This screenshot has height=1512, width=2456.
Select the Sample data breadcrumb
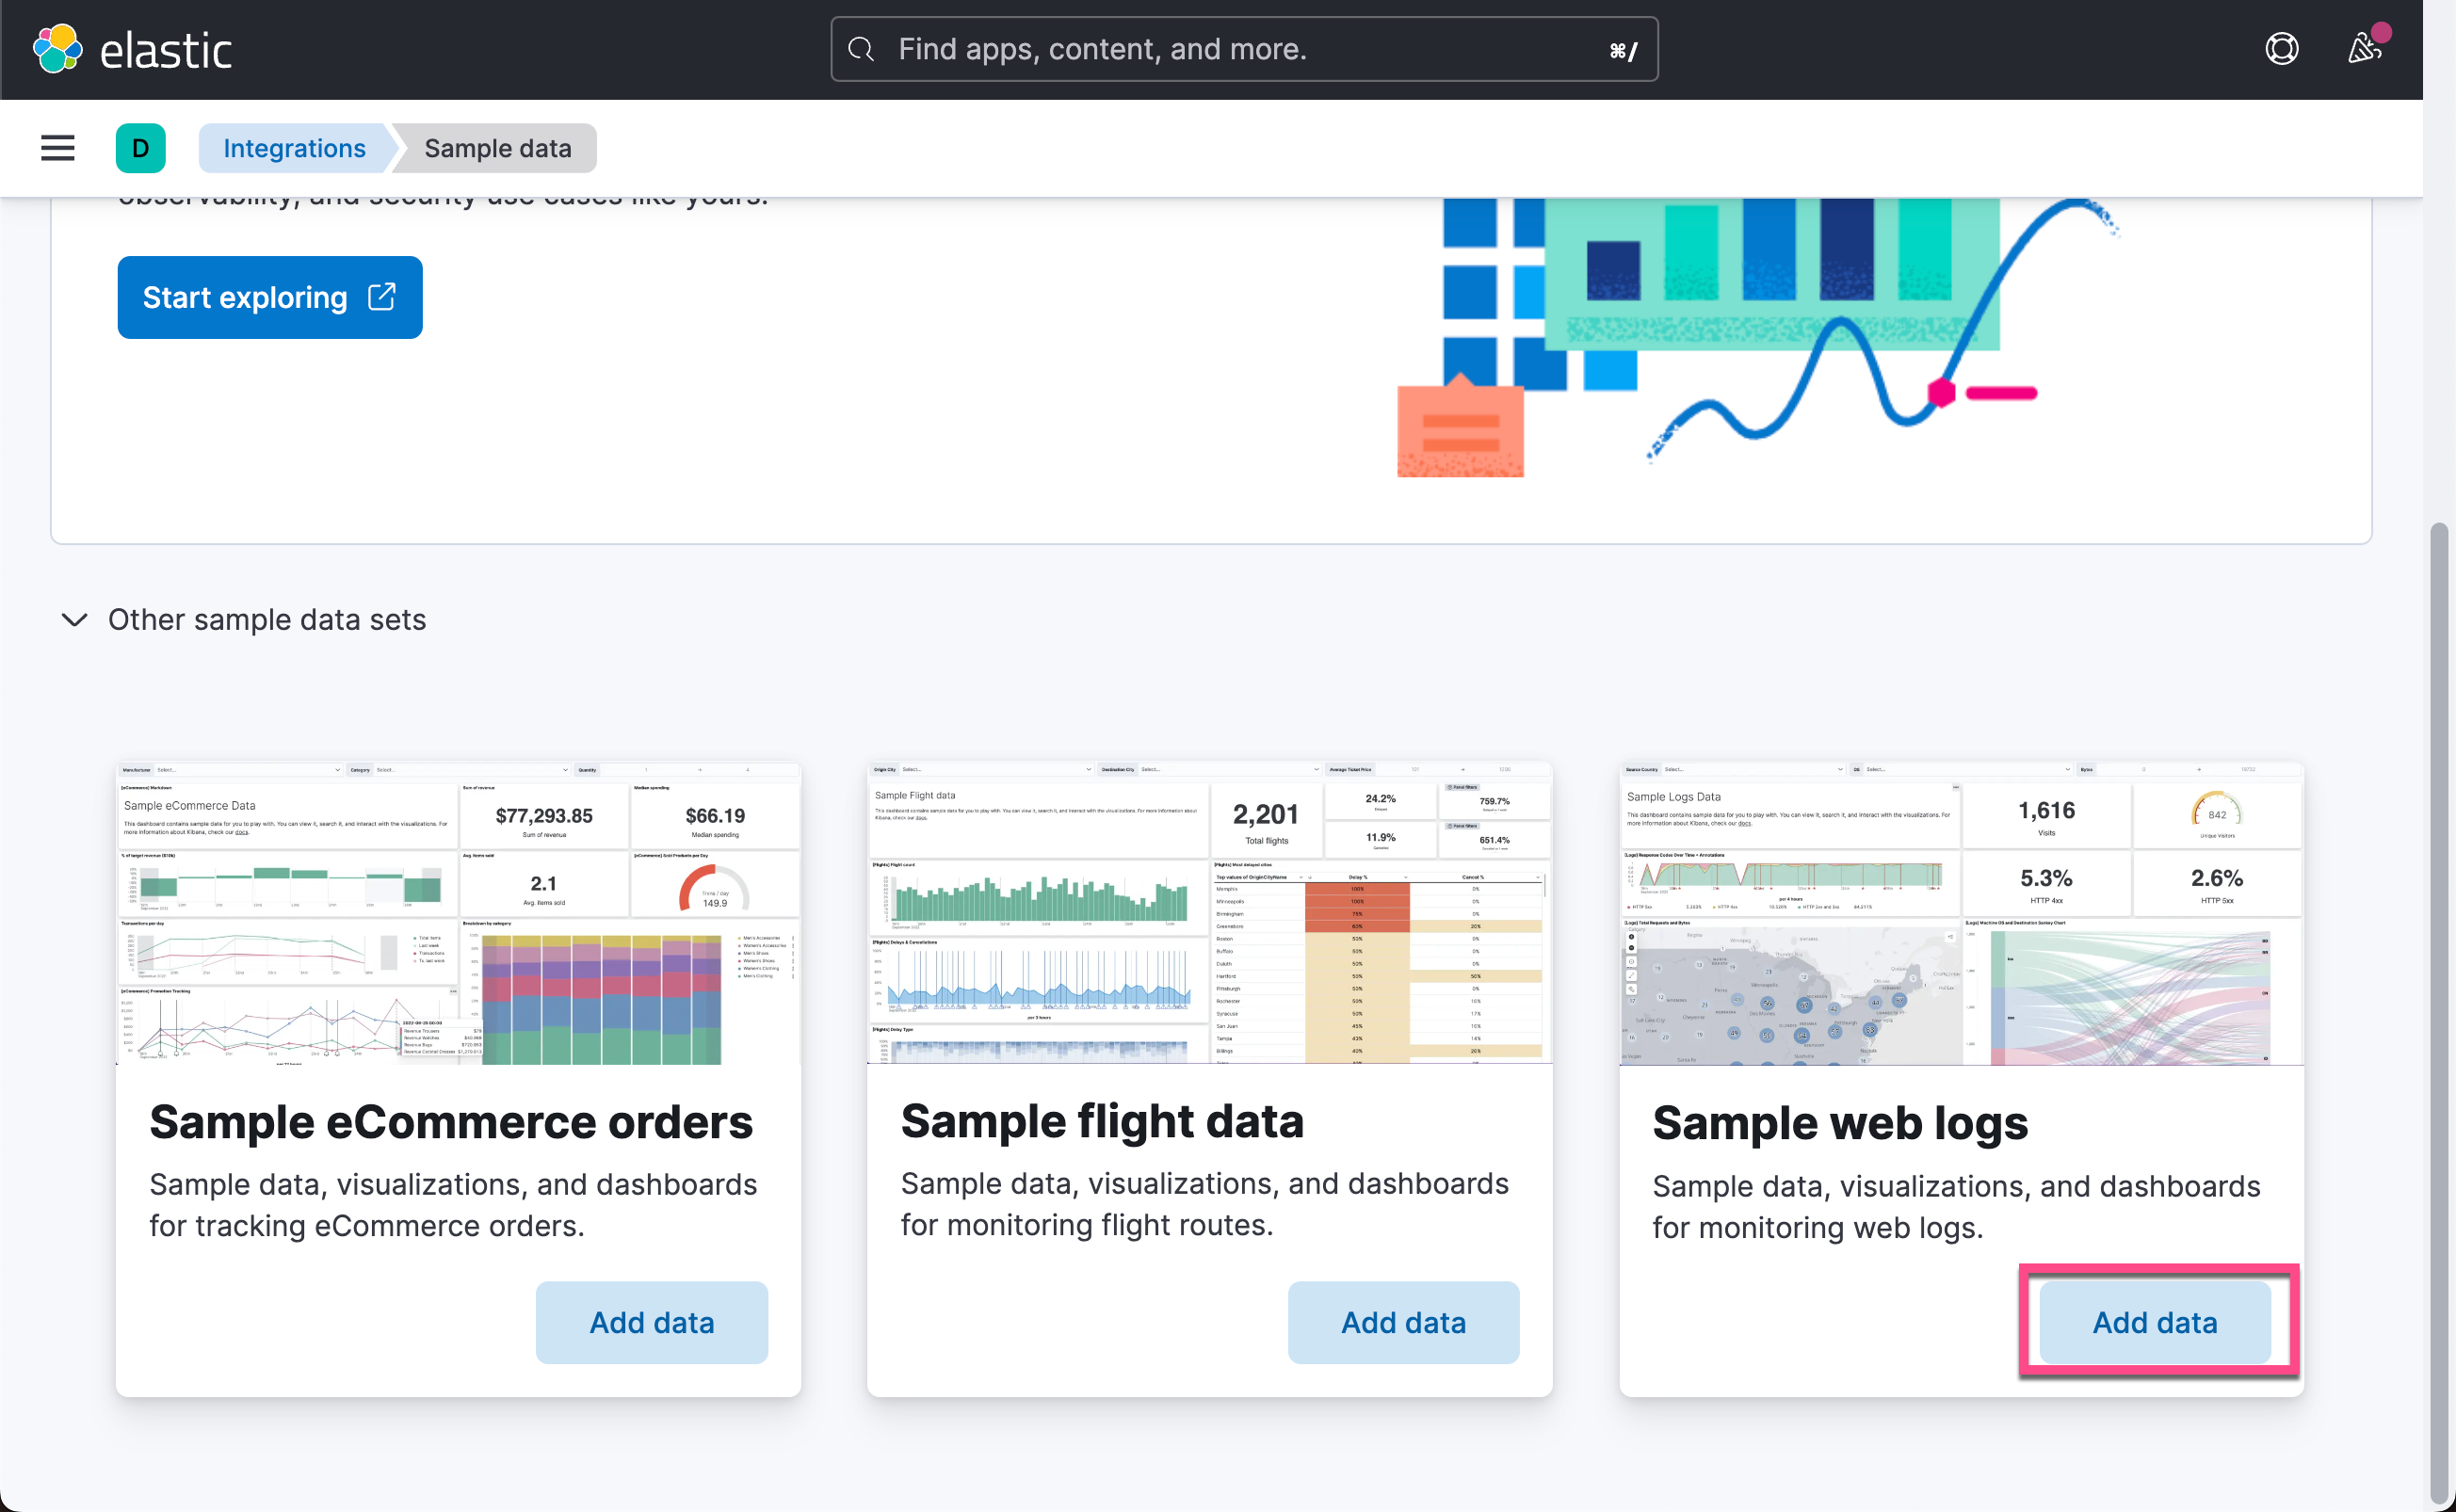click(497, 147)
